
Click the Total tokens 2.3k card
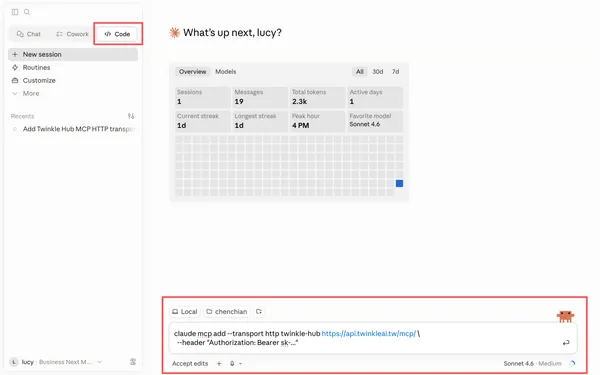tap(318, 97)
